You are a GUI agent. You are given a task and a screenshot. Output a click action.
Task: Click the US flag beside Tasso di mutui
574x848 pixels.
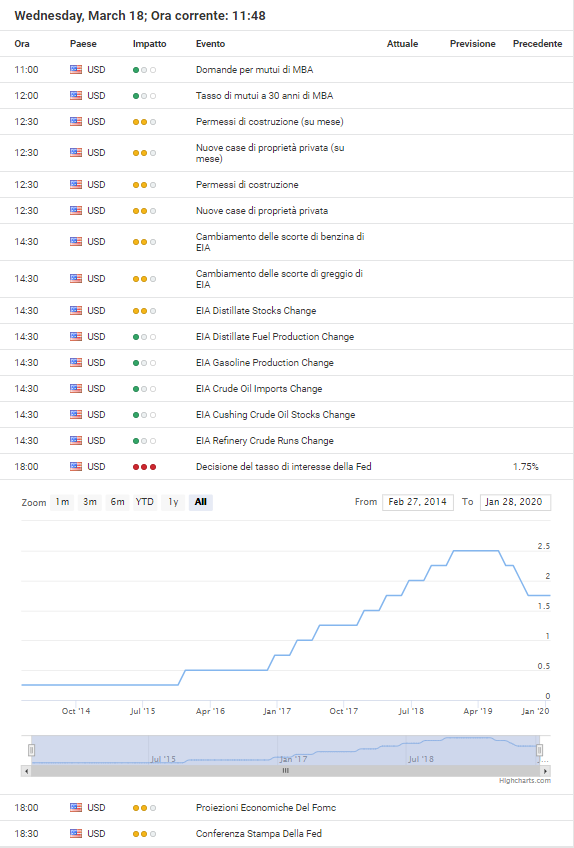76,95
